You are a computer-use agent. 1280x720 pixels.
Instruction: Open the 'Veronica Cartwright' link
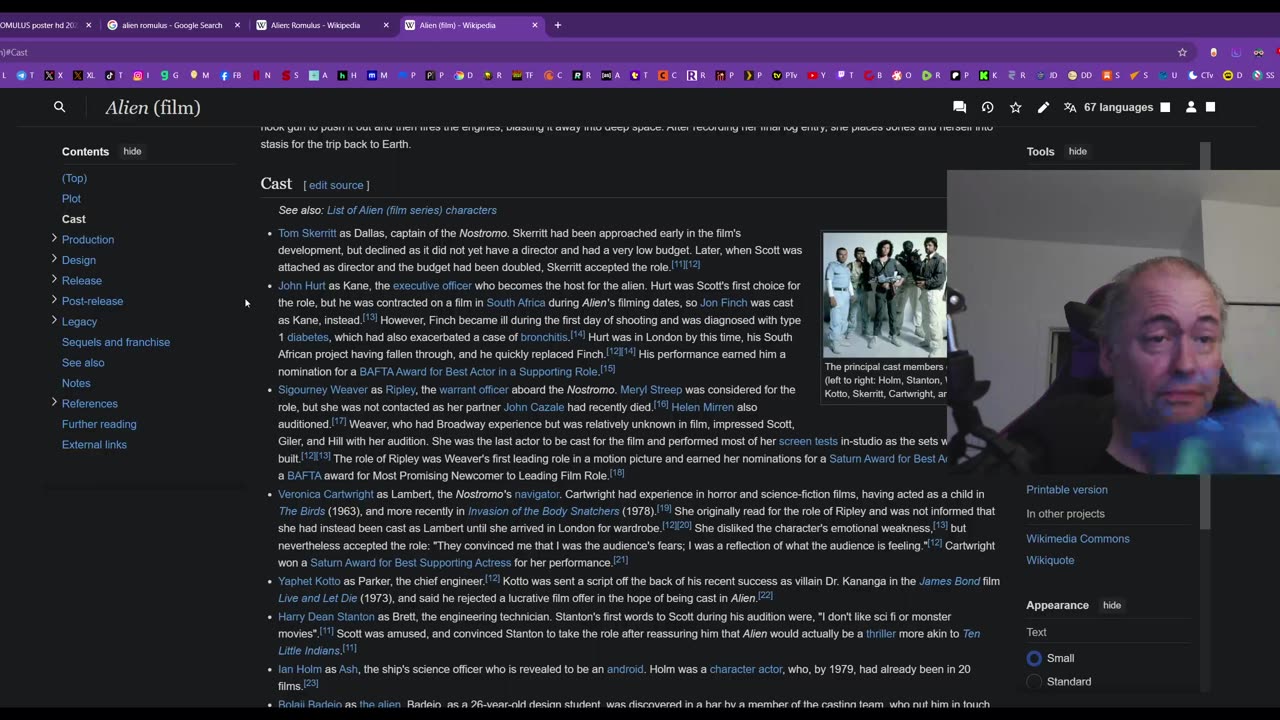(x=326, y=494)
